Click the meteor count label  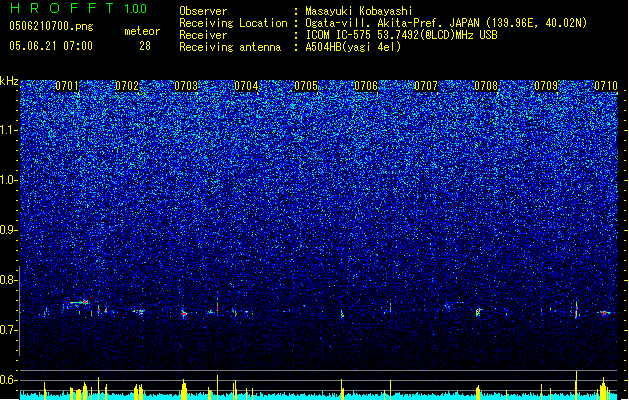click(142, 31)
